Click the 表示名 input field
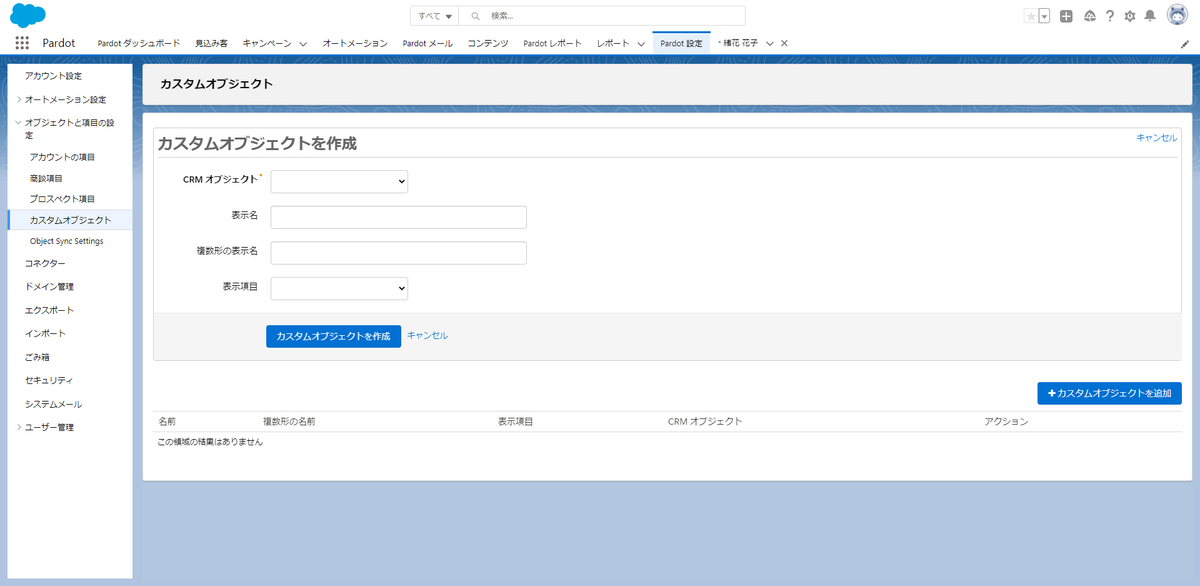This screenshot has width=1200, height=586. (398, 217)
